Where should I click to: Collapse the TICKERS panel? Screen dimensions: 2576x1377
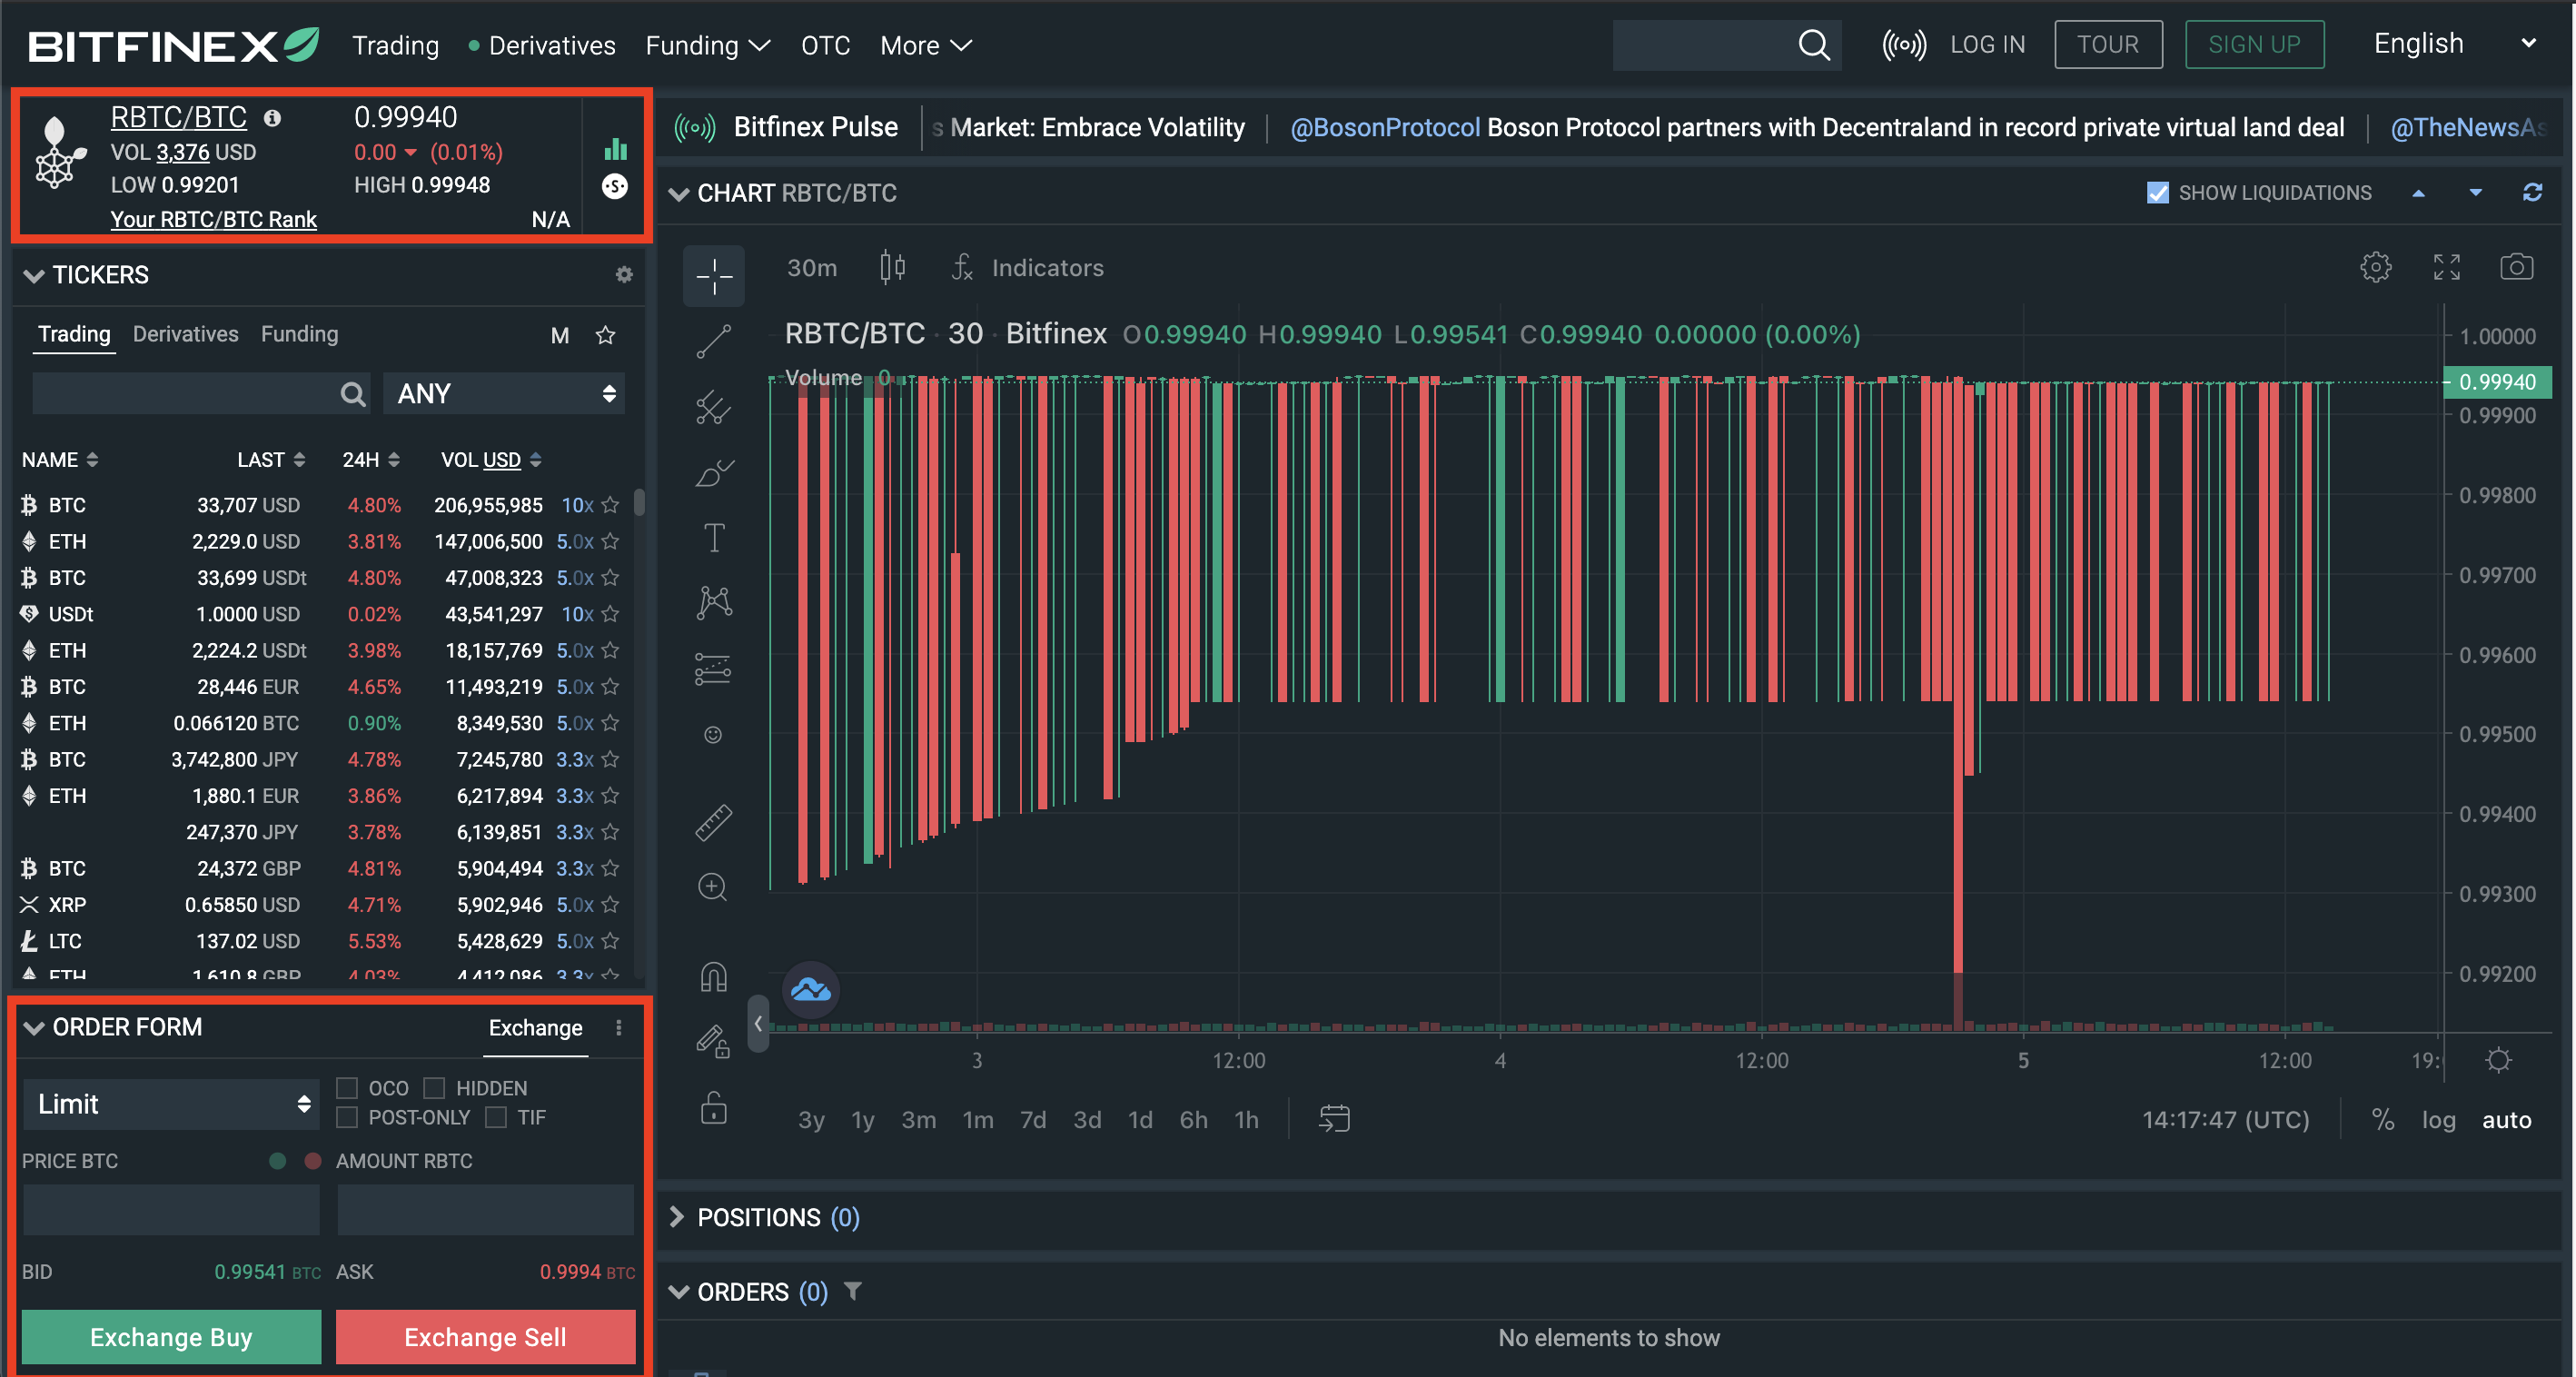34,275
